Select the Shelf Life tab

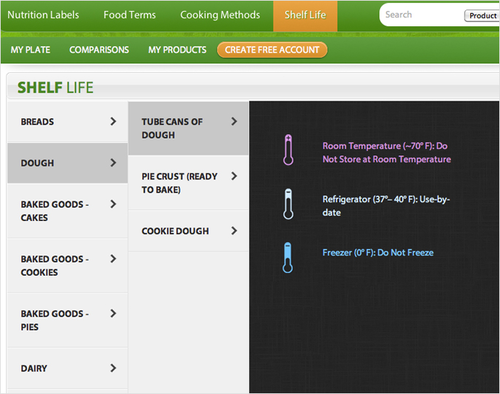coord(305,15)
